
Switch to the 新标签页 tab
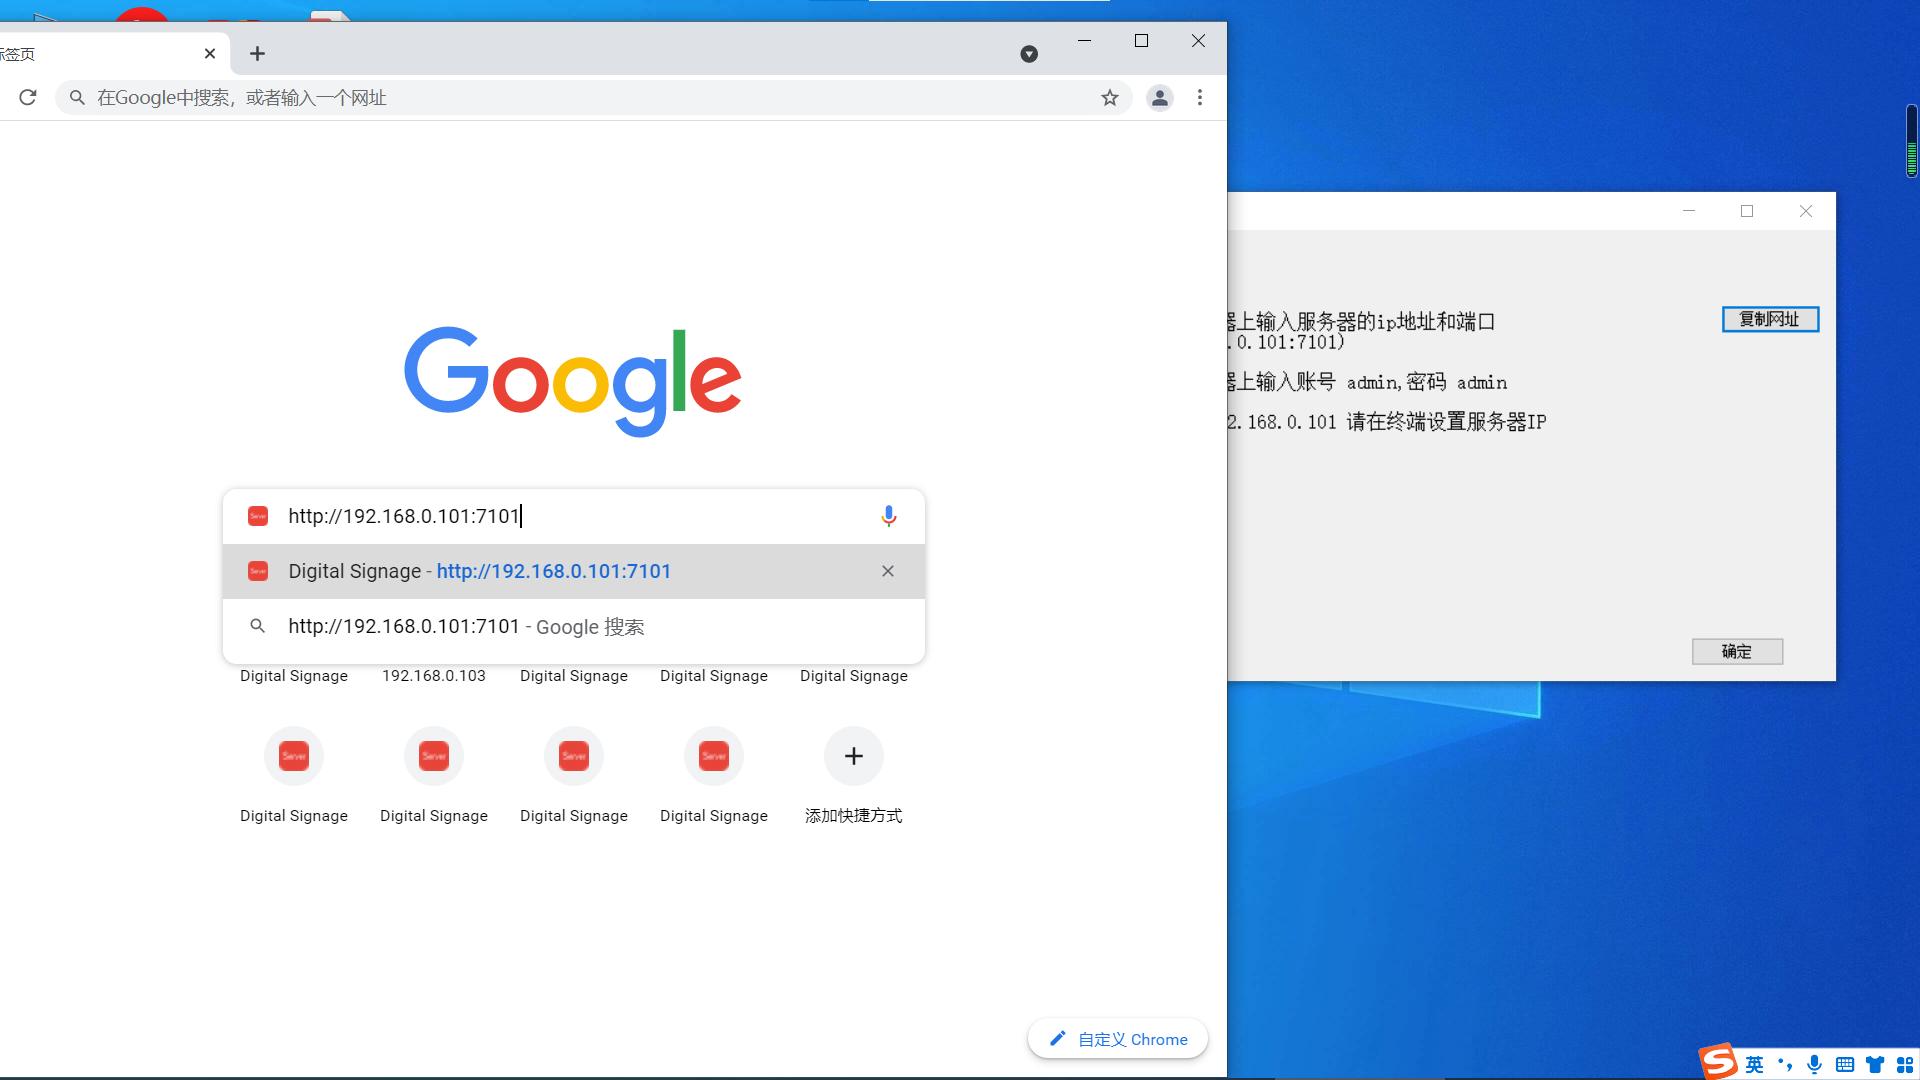(100, 53)
